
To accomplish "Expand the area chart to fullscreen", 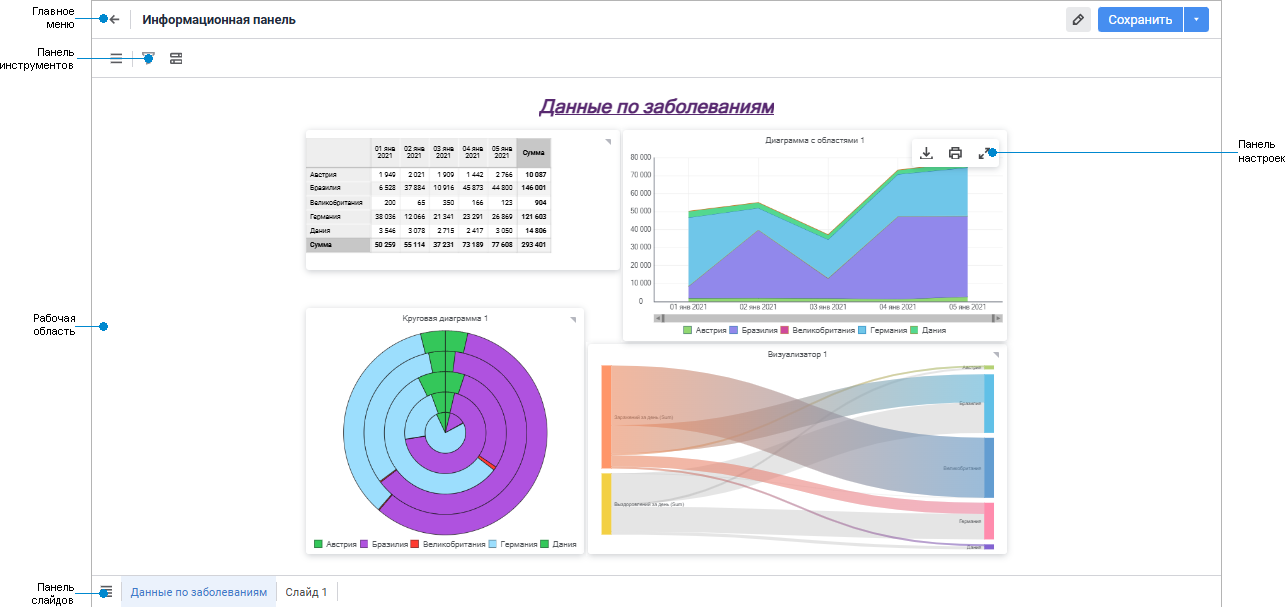I will pyautogui.click(x=984, y=153).
